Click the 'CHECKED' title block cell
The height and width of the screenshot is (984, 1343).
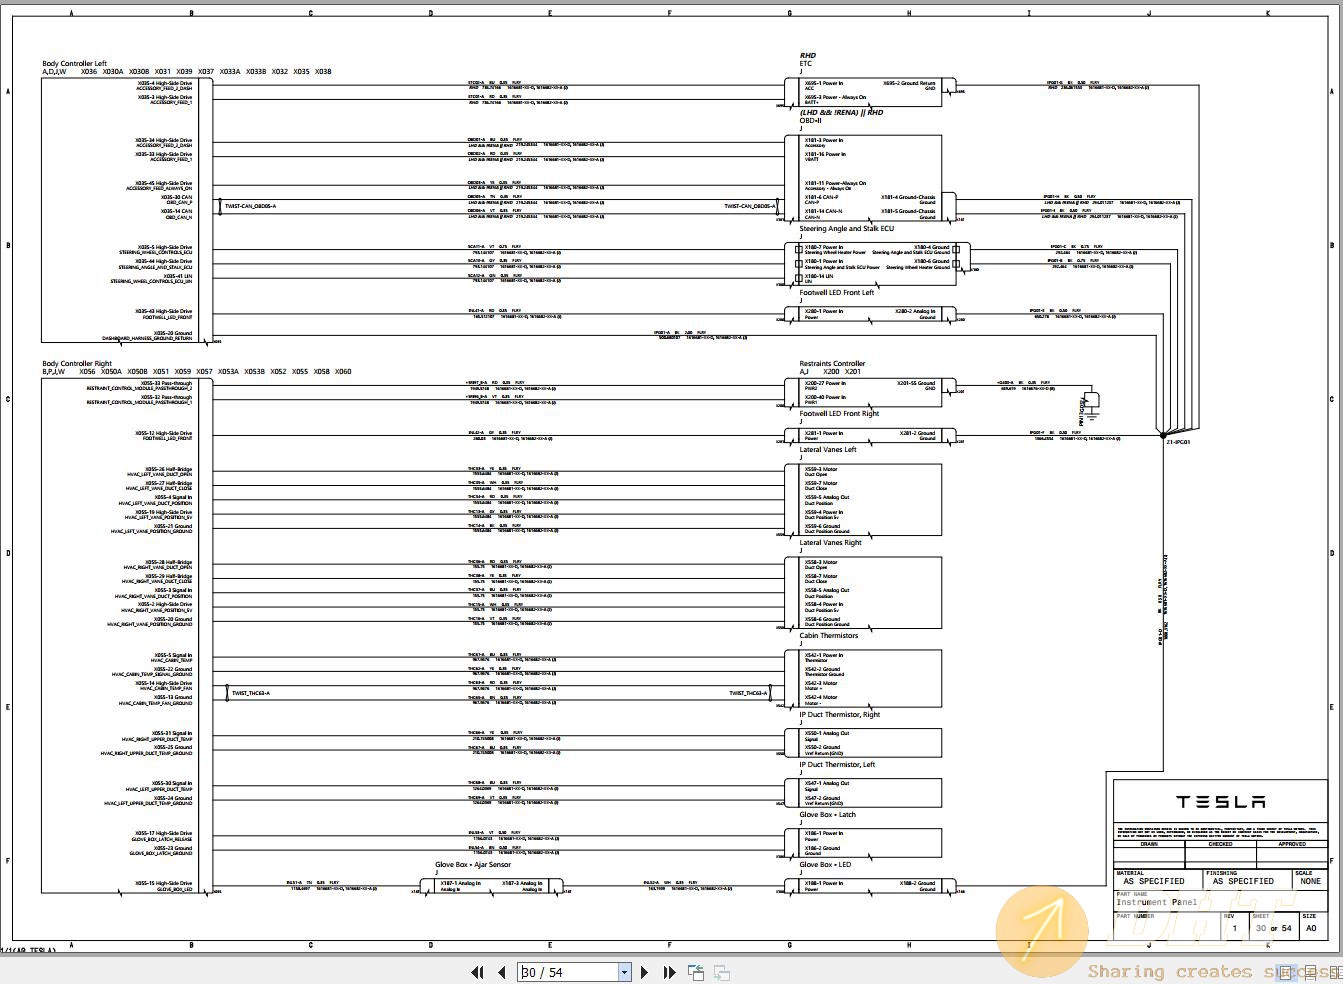(x=1220, y=844)
